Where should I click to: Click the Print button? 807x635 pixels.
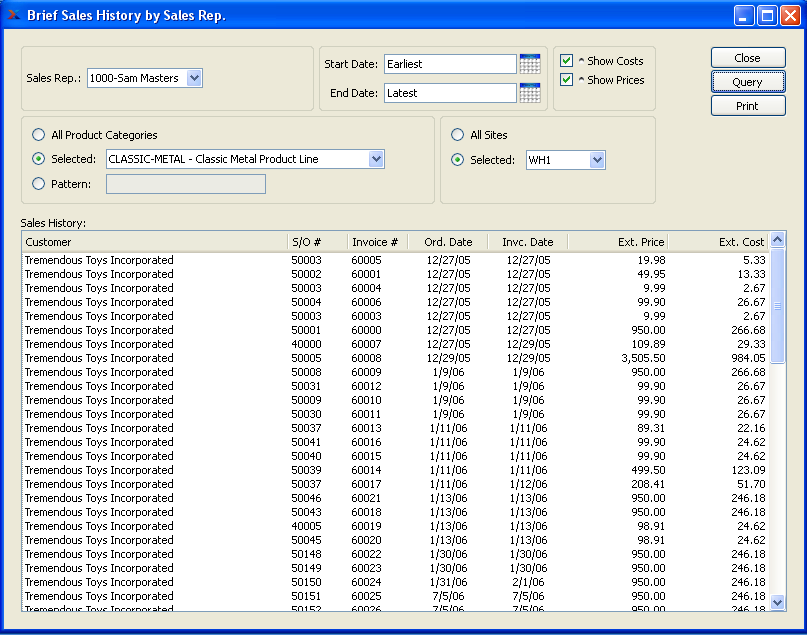pyautogui.click(x=747, y=106)
